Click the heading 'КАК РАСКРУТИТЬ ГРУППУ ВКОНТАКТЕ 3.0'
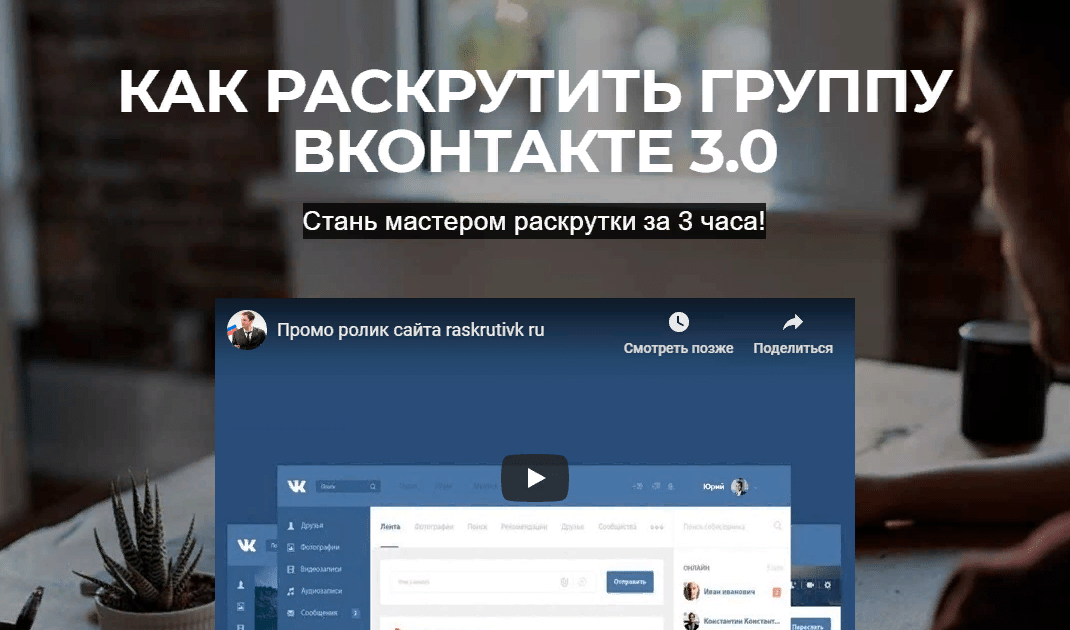 535,121
